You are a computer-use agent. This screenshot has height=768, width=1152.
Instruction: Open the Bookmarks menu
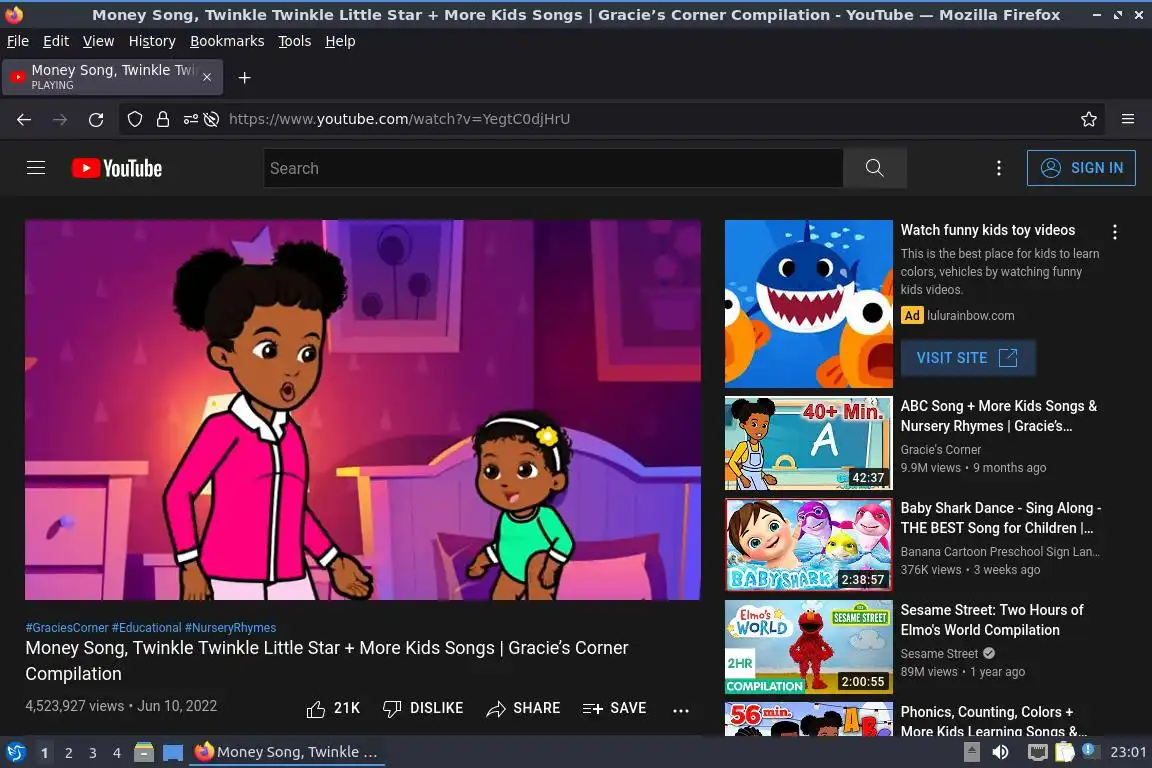[x=227, y=41]
